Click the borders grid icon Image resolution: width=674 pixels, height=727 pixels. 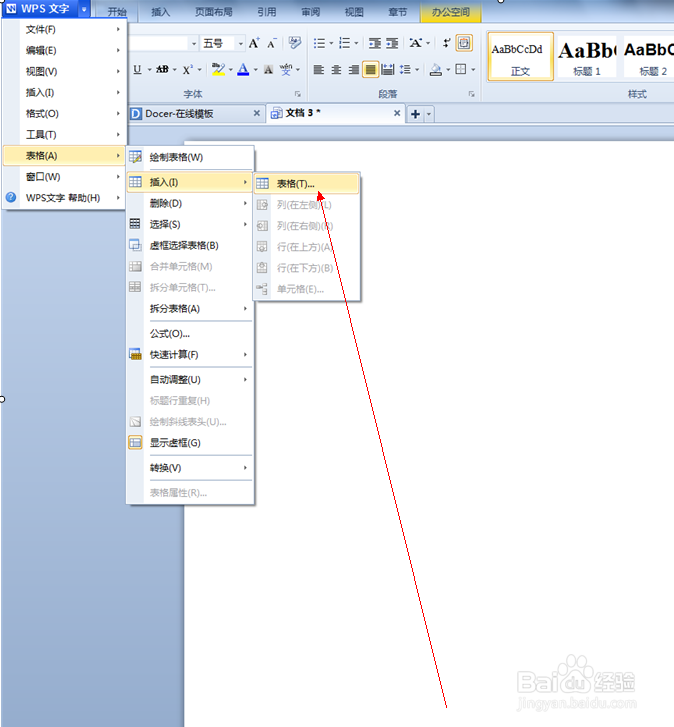click(x=461, y=70)
